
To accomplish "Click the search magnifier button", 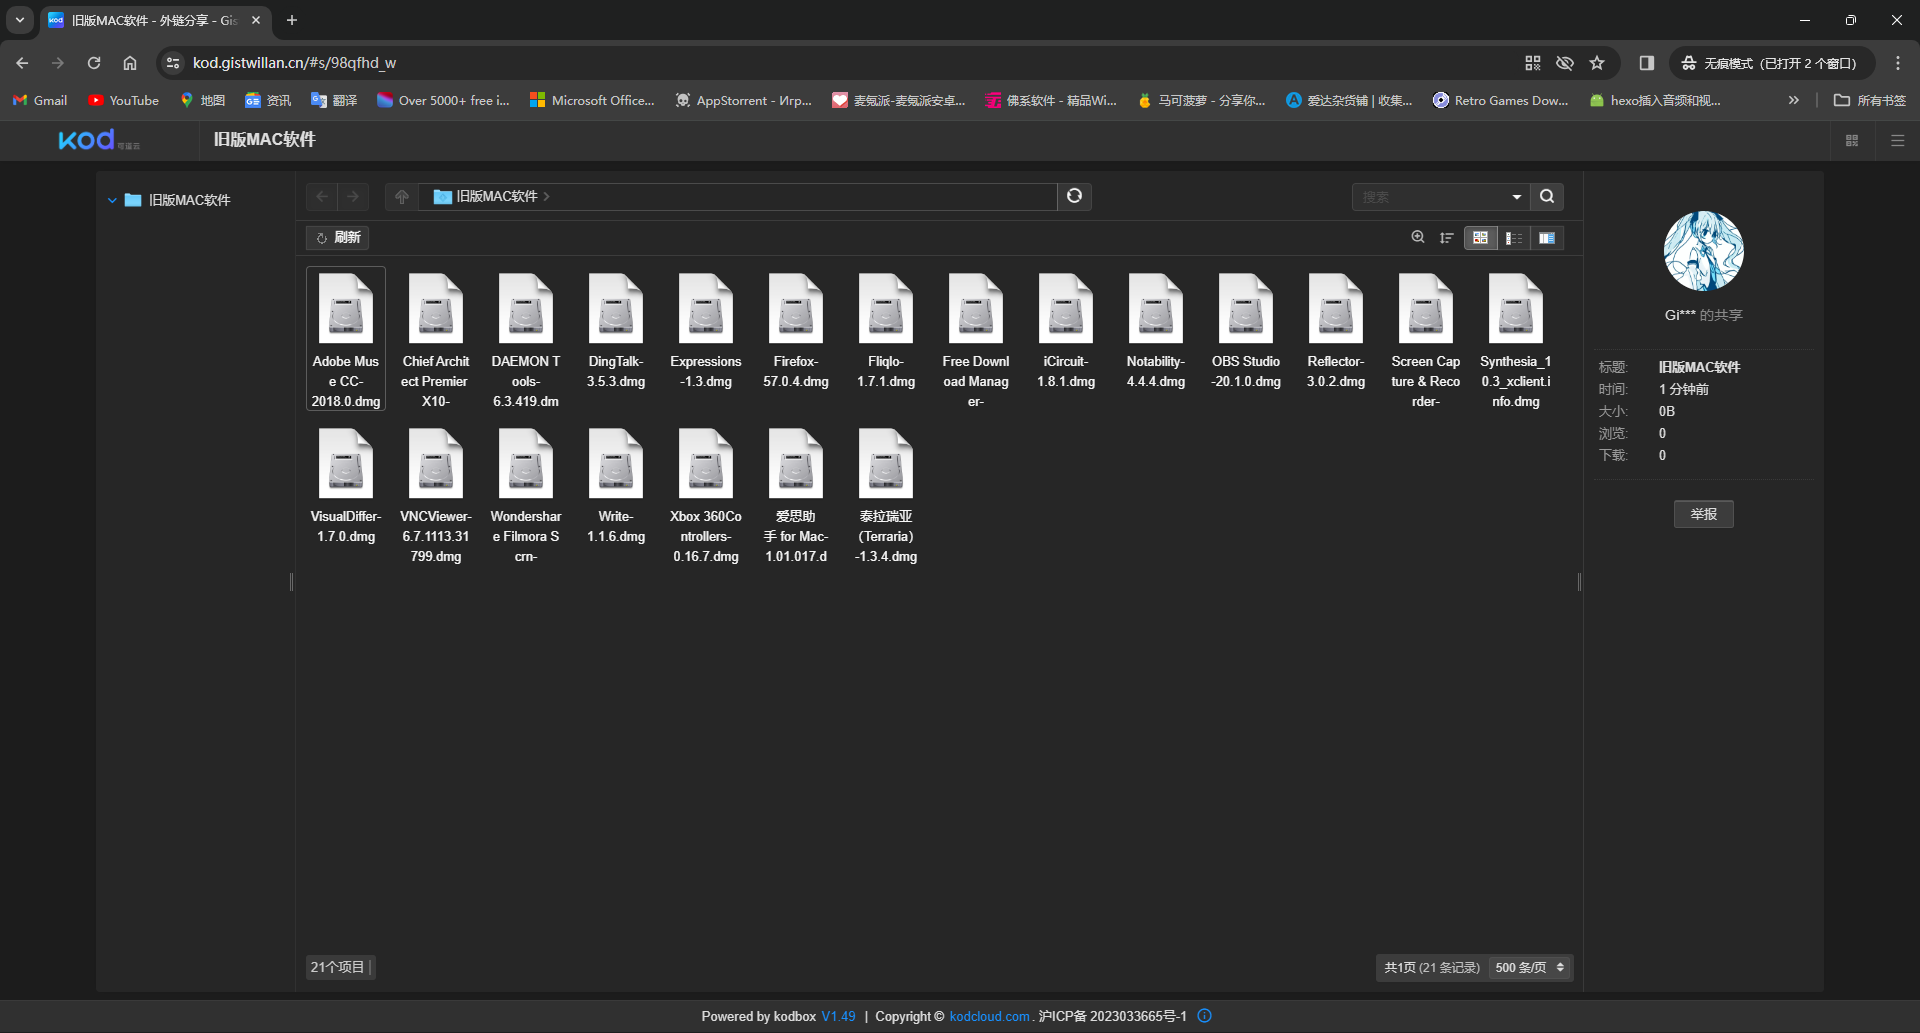I will 1547,196.
